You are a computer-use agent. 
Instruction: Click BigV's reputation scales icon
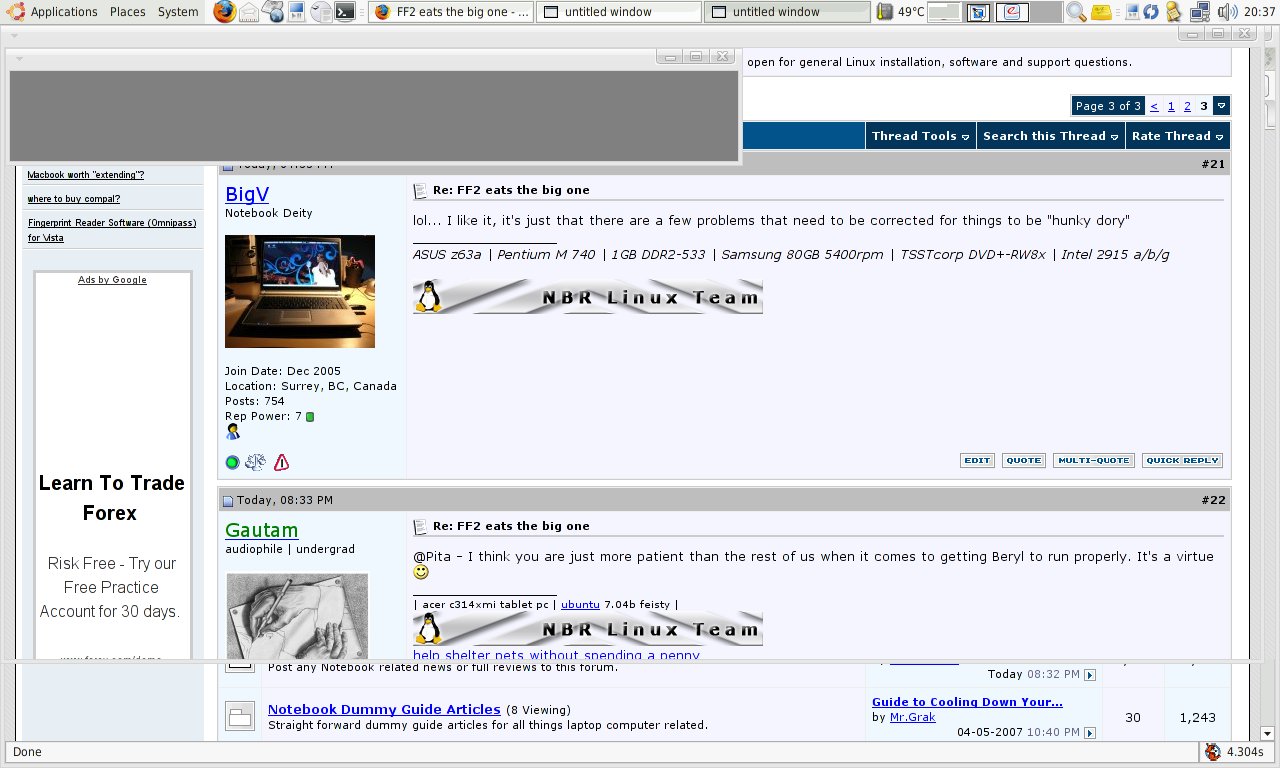(255, 462)
